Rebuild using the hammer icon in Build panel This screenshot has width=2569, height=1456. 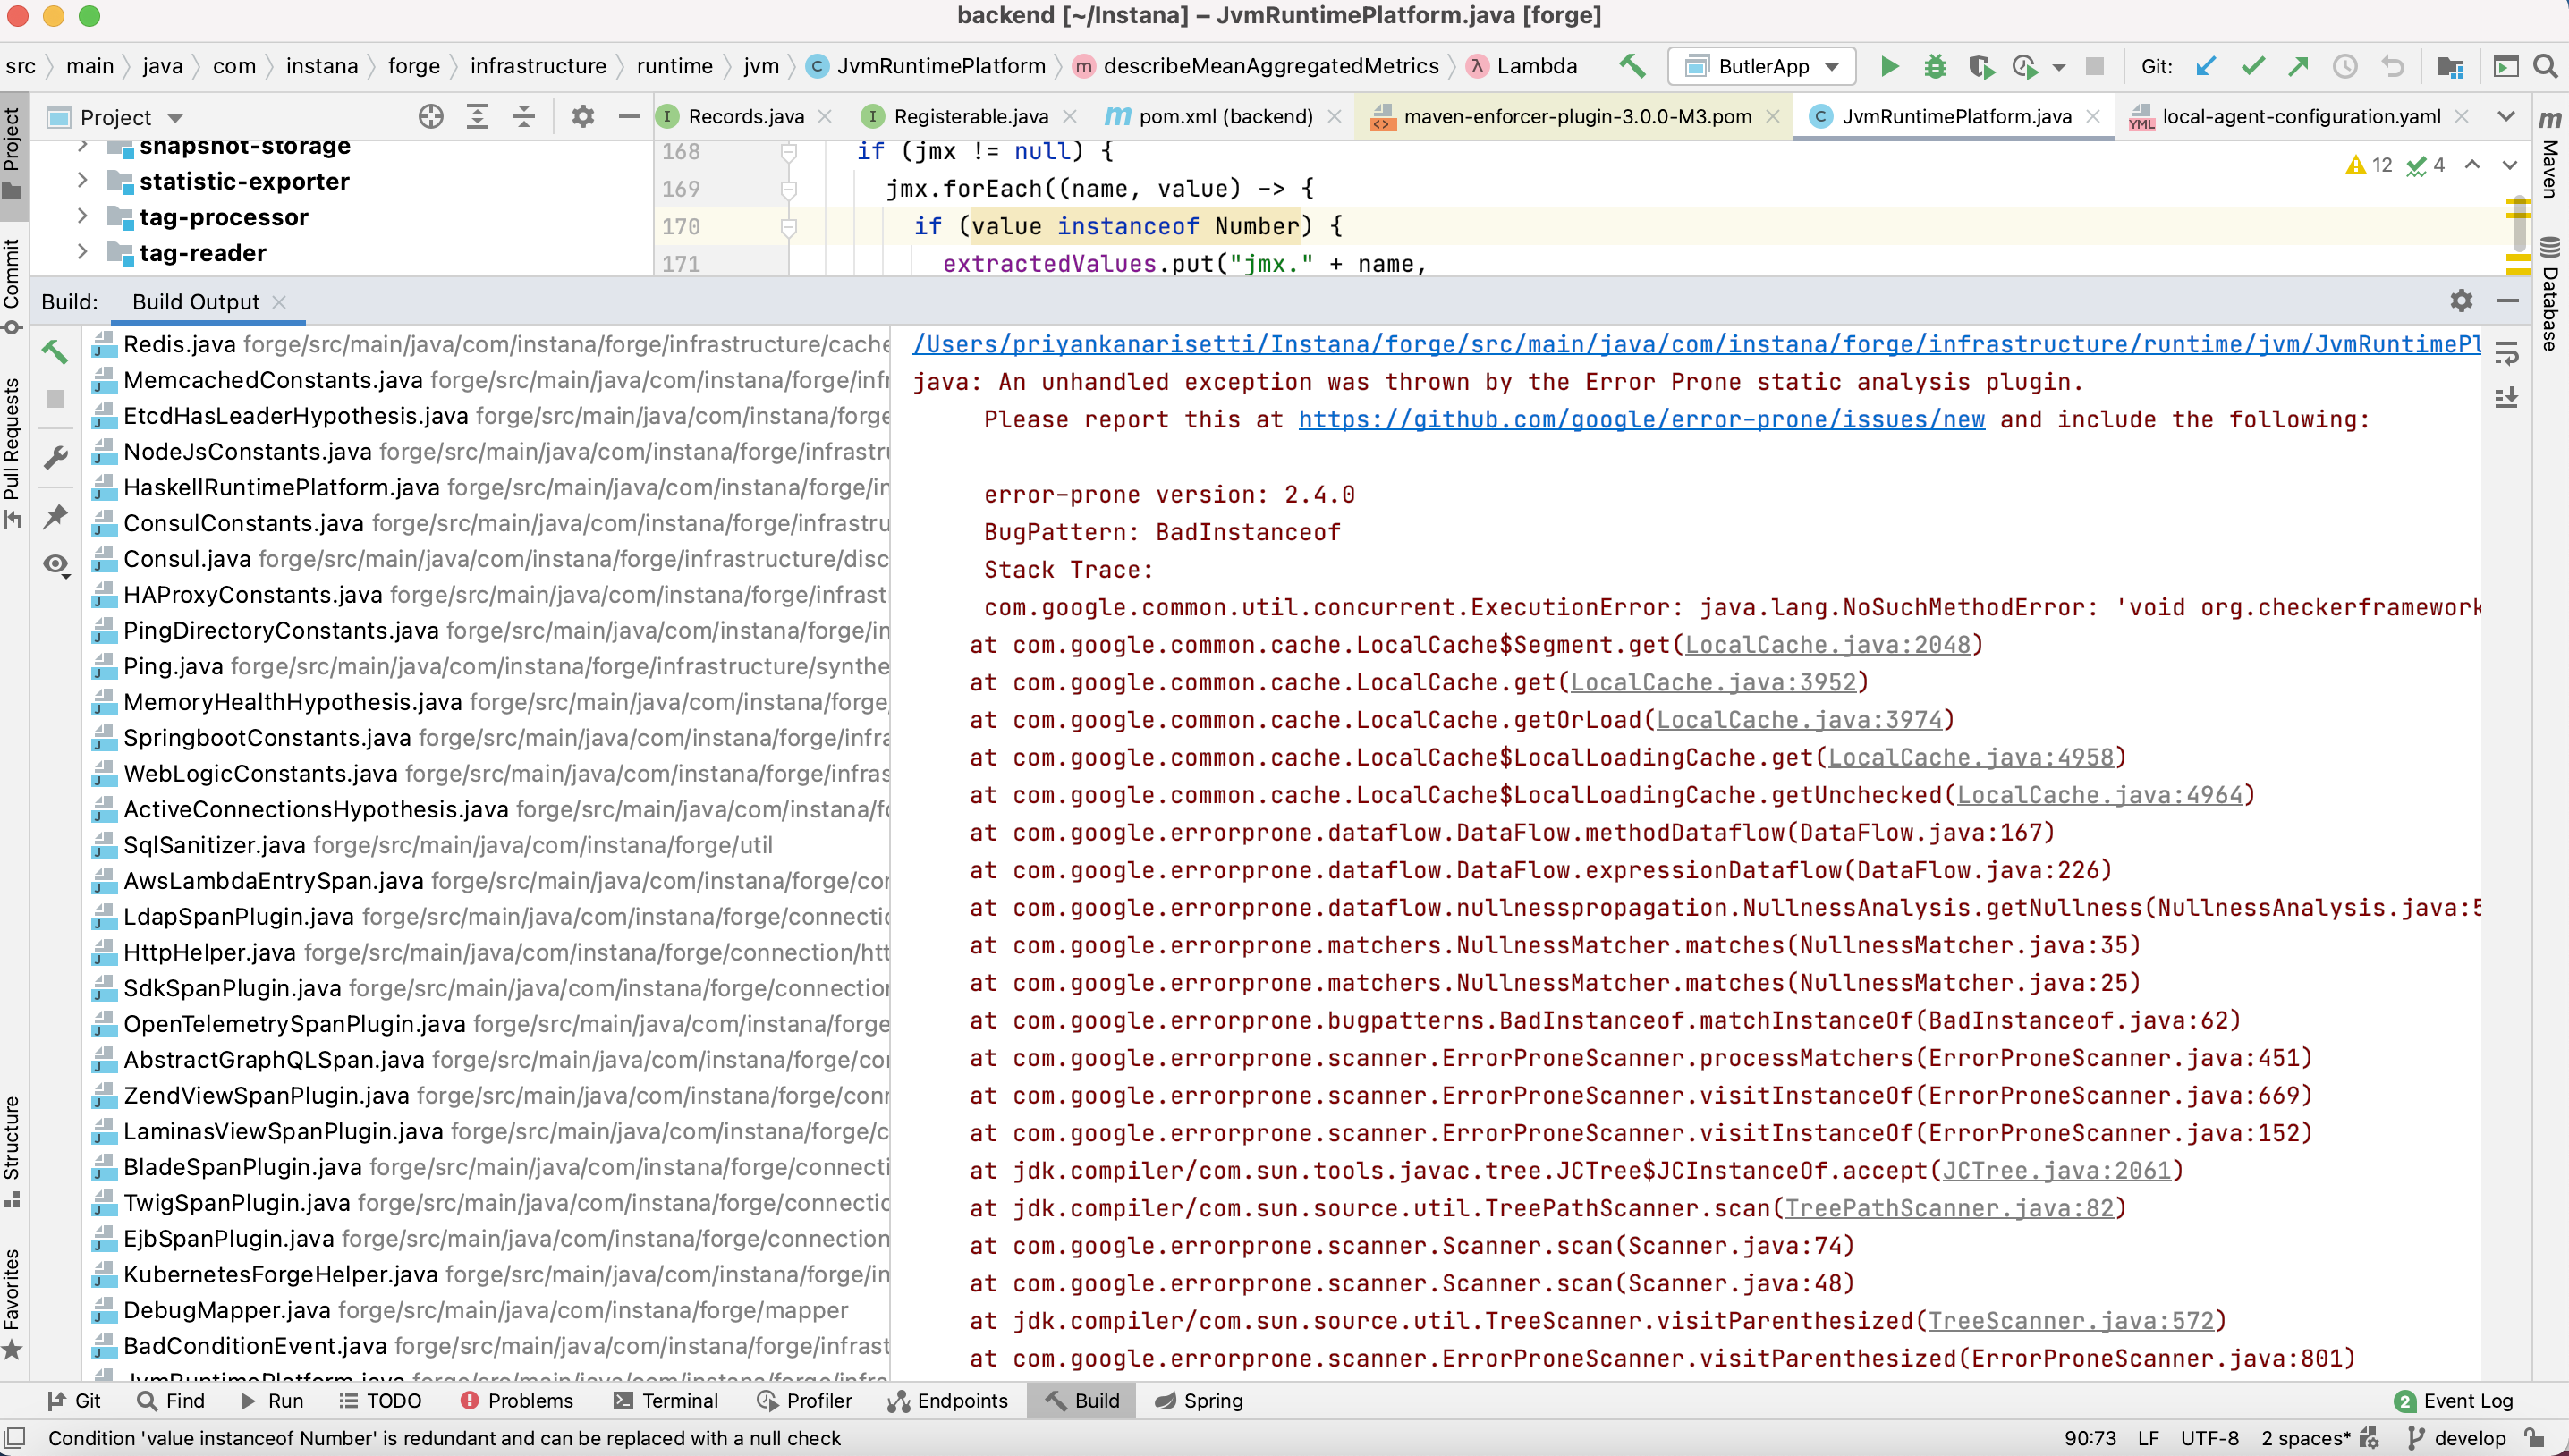[x=56, y=352]
